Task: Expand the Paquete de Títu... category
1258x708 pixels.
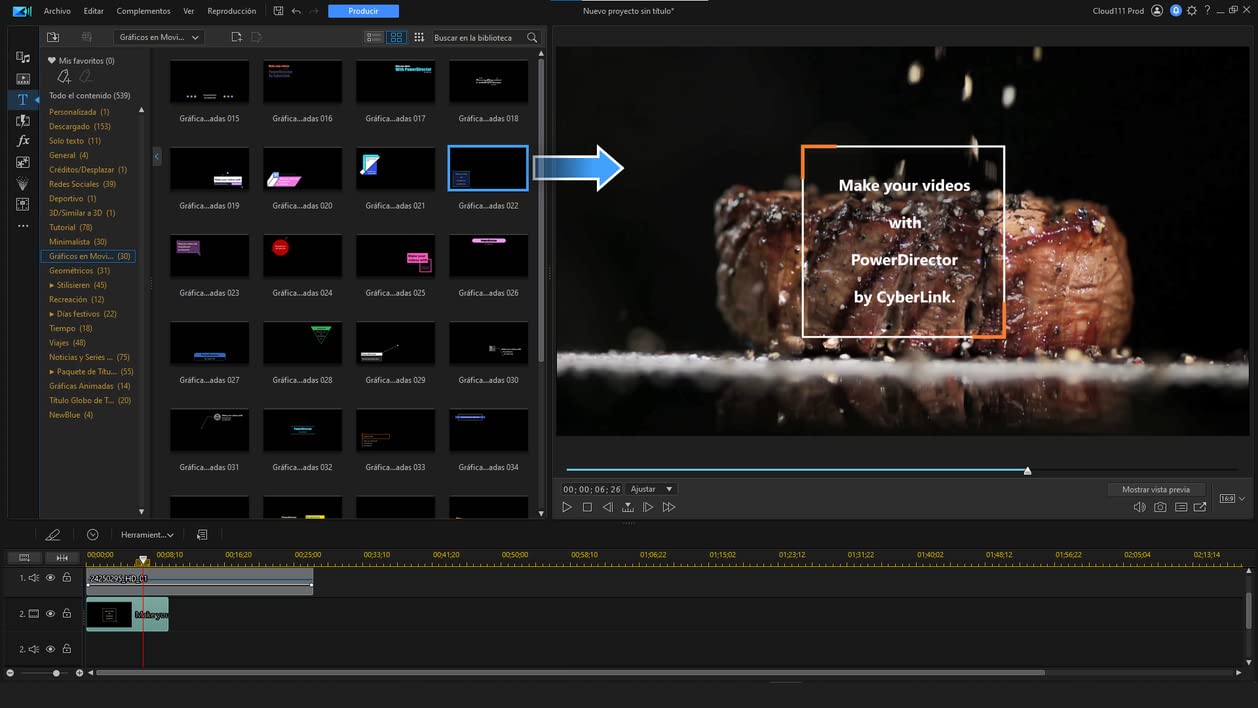Action: (52, 371)
